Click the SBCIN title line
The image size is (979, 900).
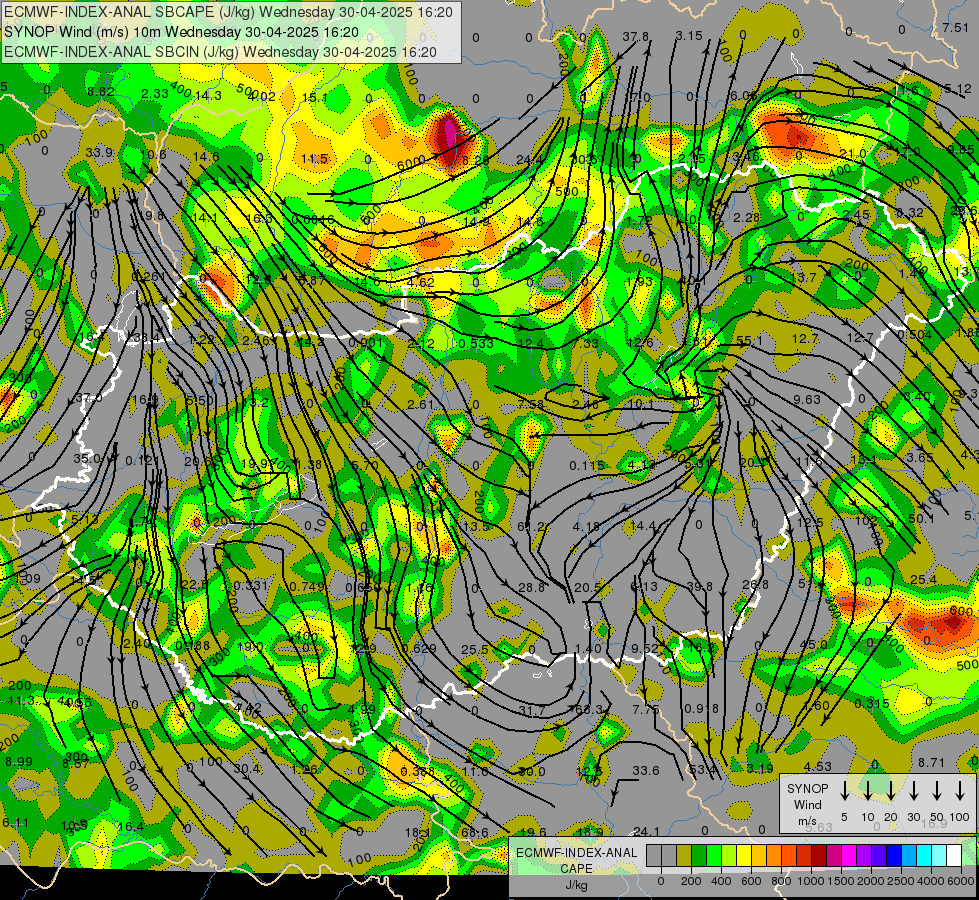[x=220, y=52]
